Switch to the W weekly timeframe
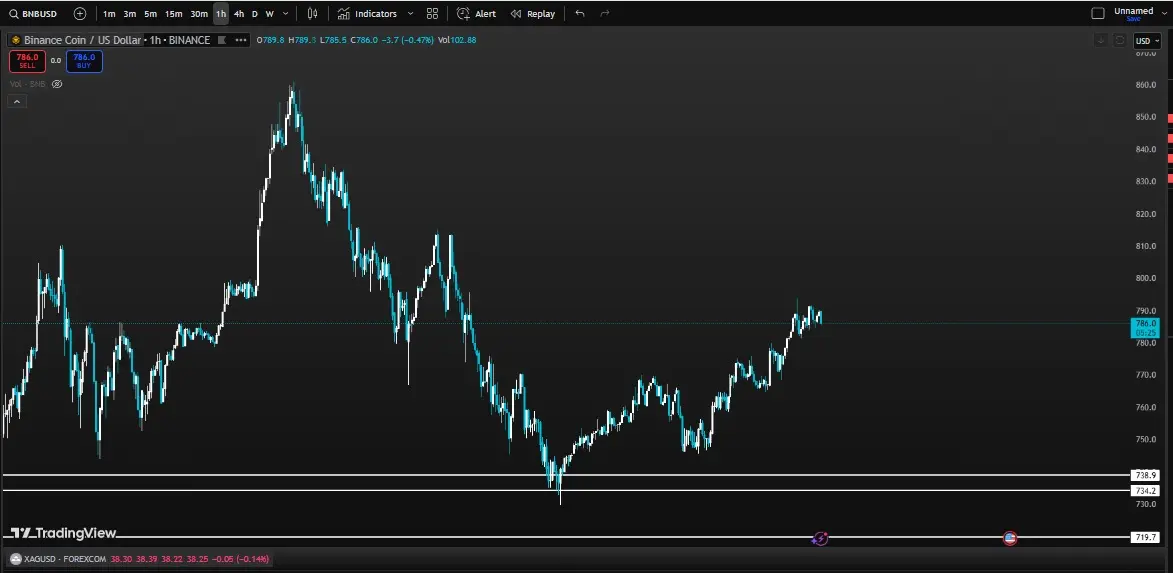The image size is (1173, 573). point(269,13)
